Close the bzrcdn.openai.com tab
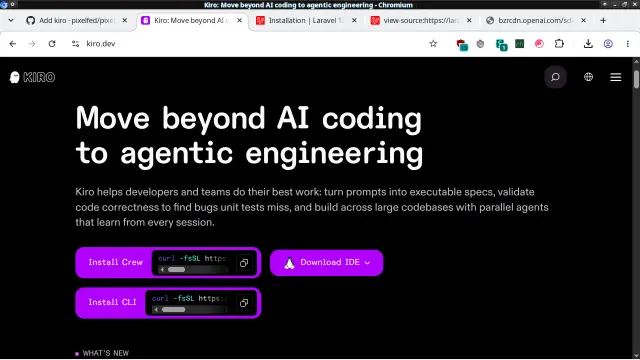This screenshot has width=640, height=360. [584, 20]
